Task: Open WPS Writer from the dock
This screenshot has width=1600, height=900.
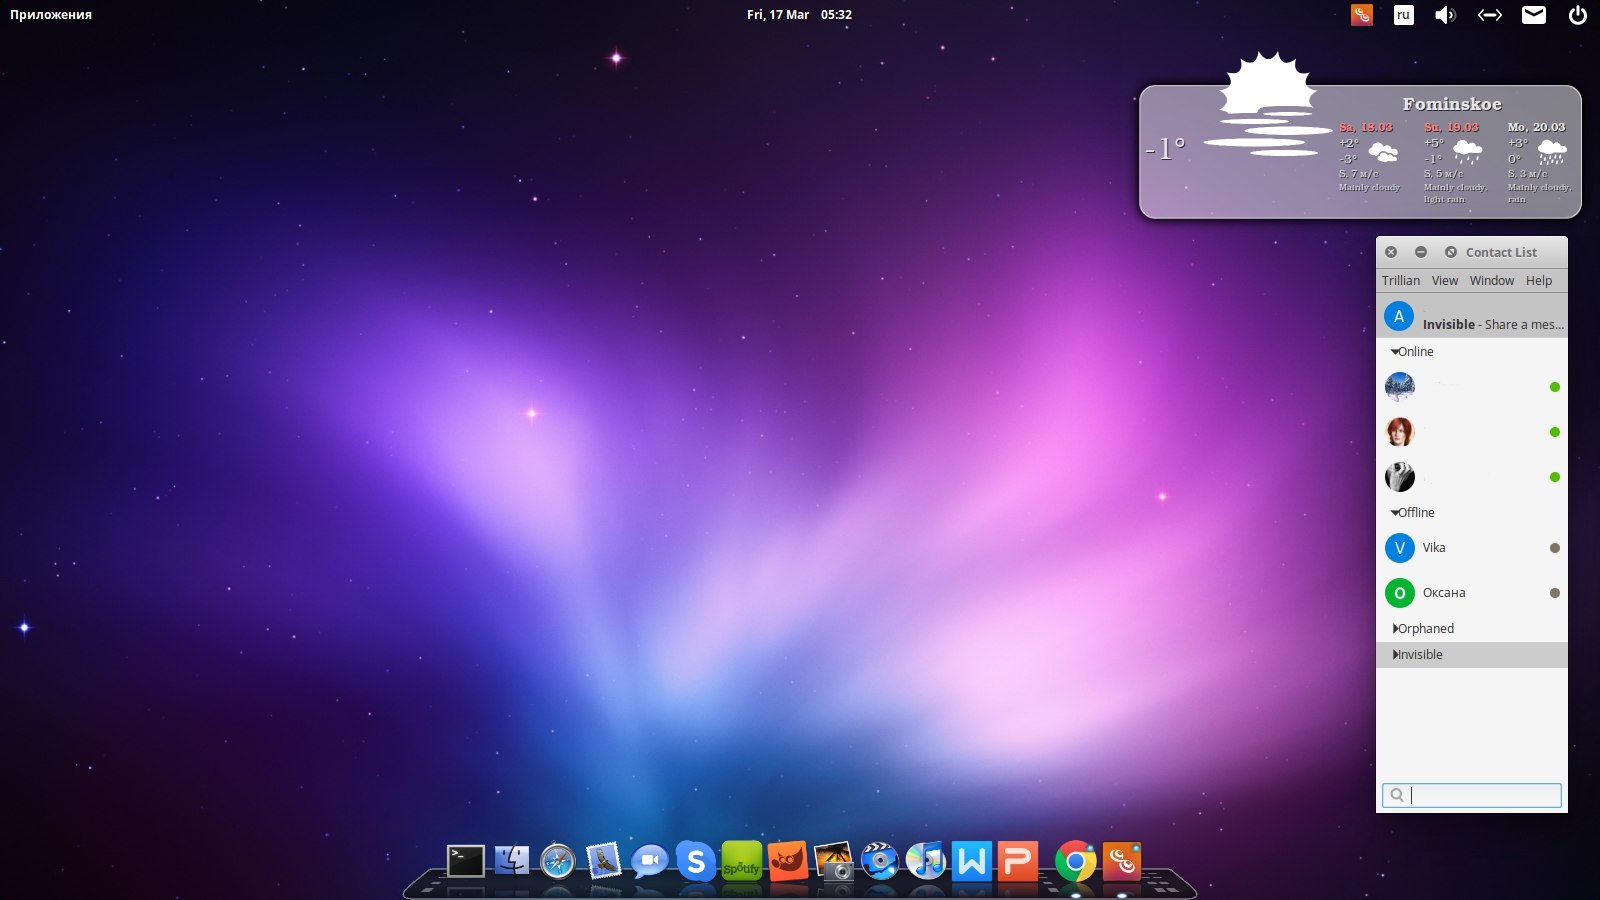Action: [x=971, y=861]
